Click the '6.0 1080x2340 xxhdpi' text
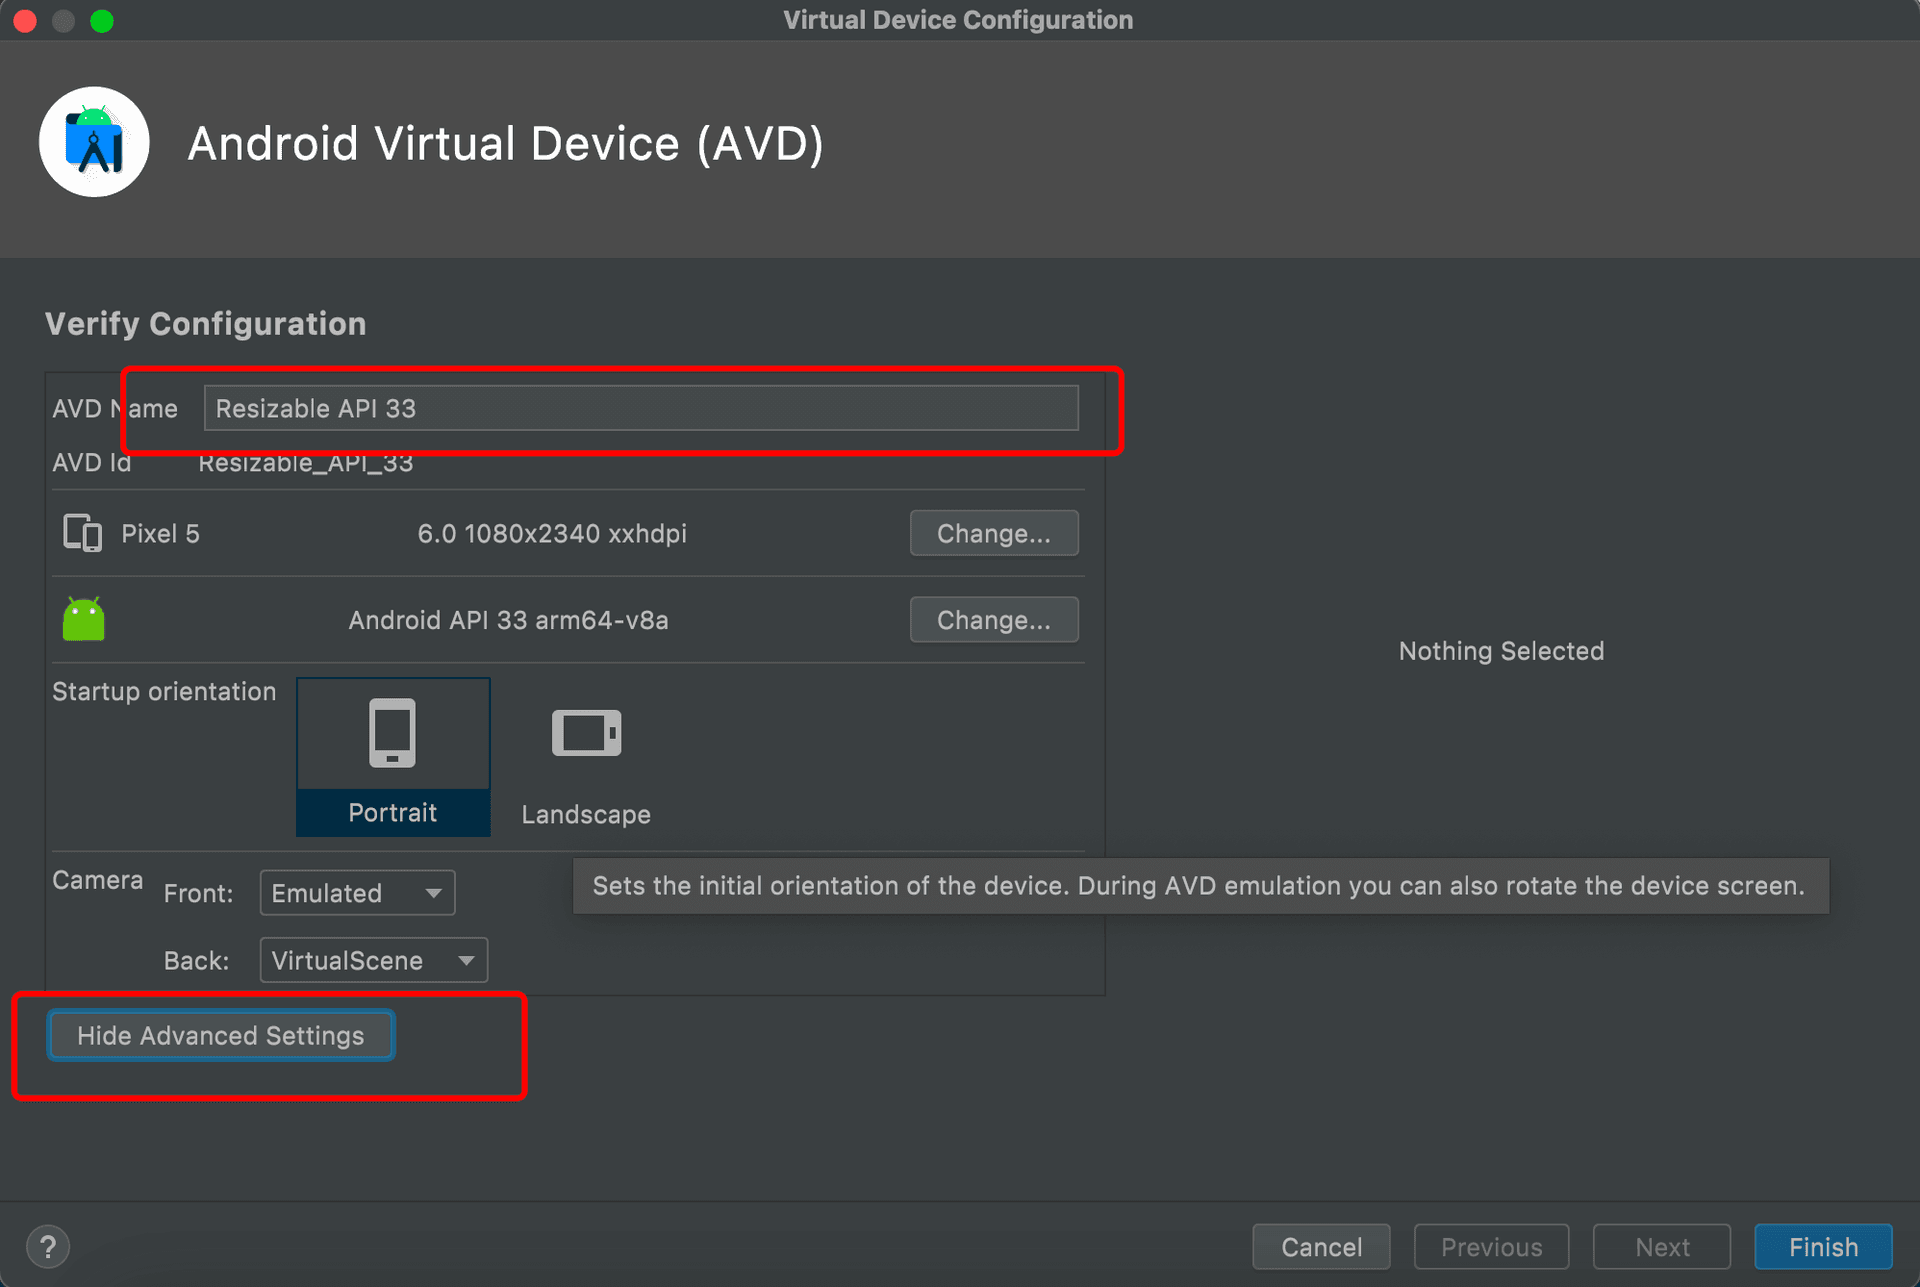Image resolution: width=1920 pixels, height=1287 pixels. click(x=552, y=533)
